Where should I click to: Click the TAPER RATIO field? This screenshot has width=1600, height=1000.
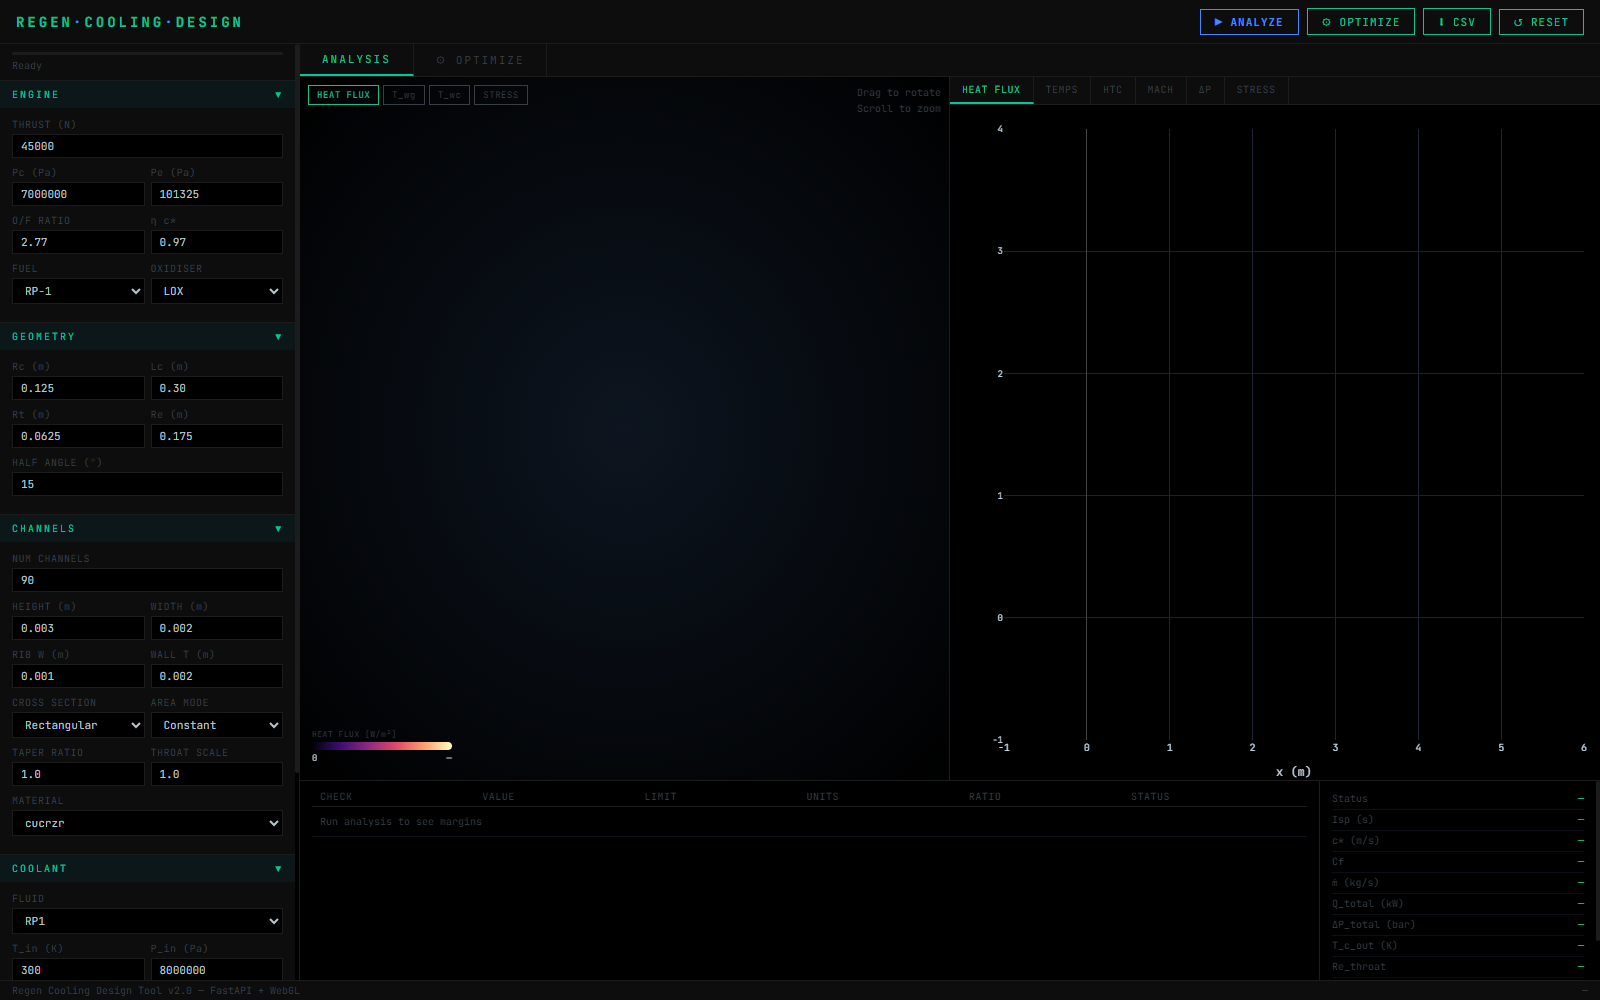78,774
